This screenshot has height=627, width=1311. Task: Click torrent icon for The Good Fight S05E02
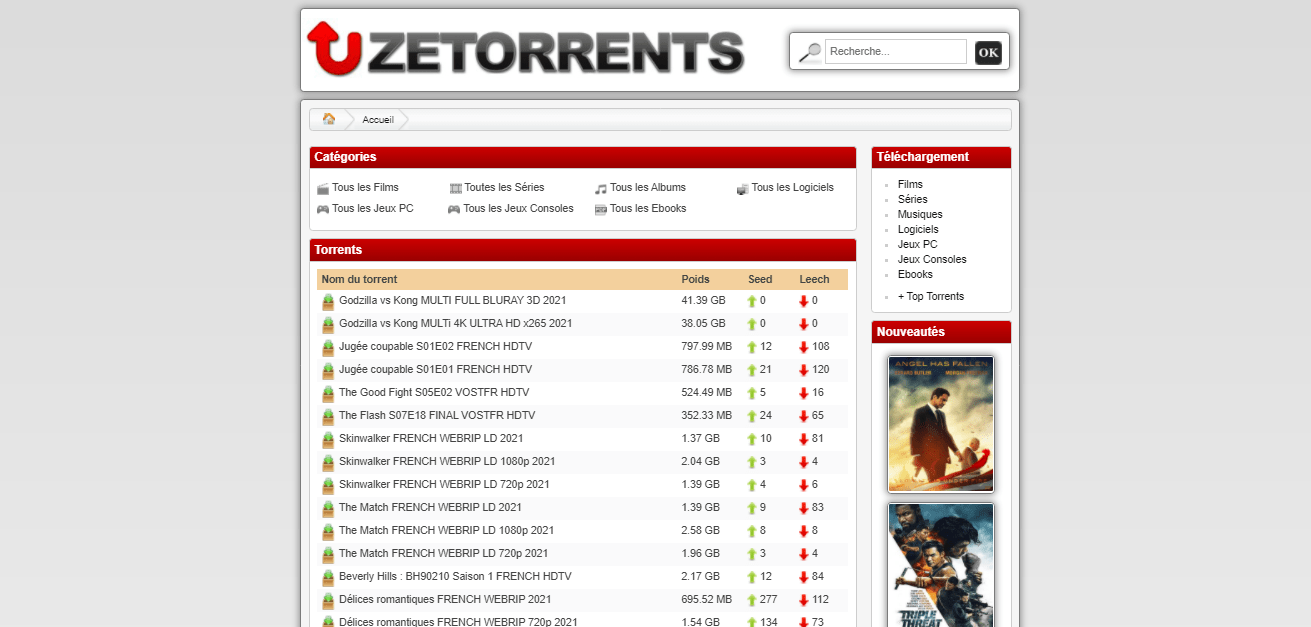point(328,393)
